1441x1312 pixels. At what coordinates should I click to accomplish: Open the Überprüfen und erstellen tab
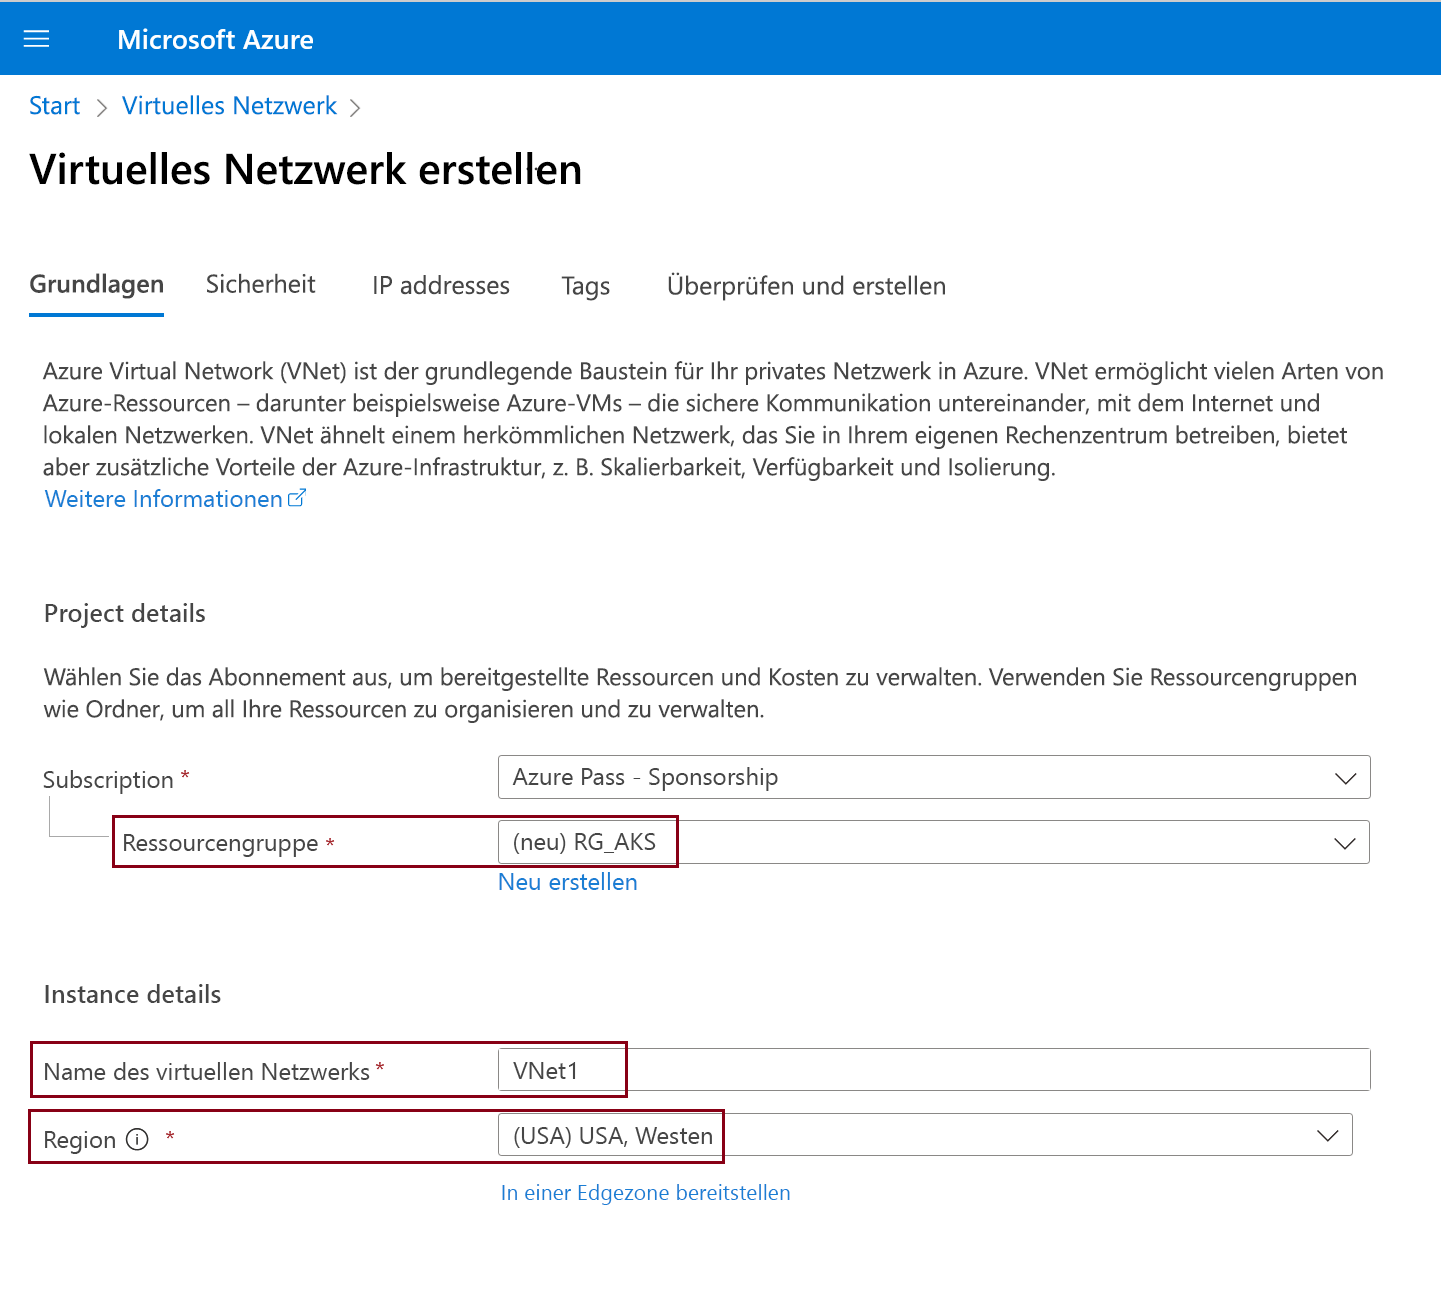[x=806, y=286]
